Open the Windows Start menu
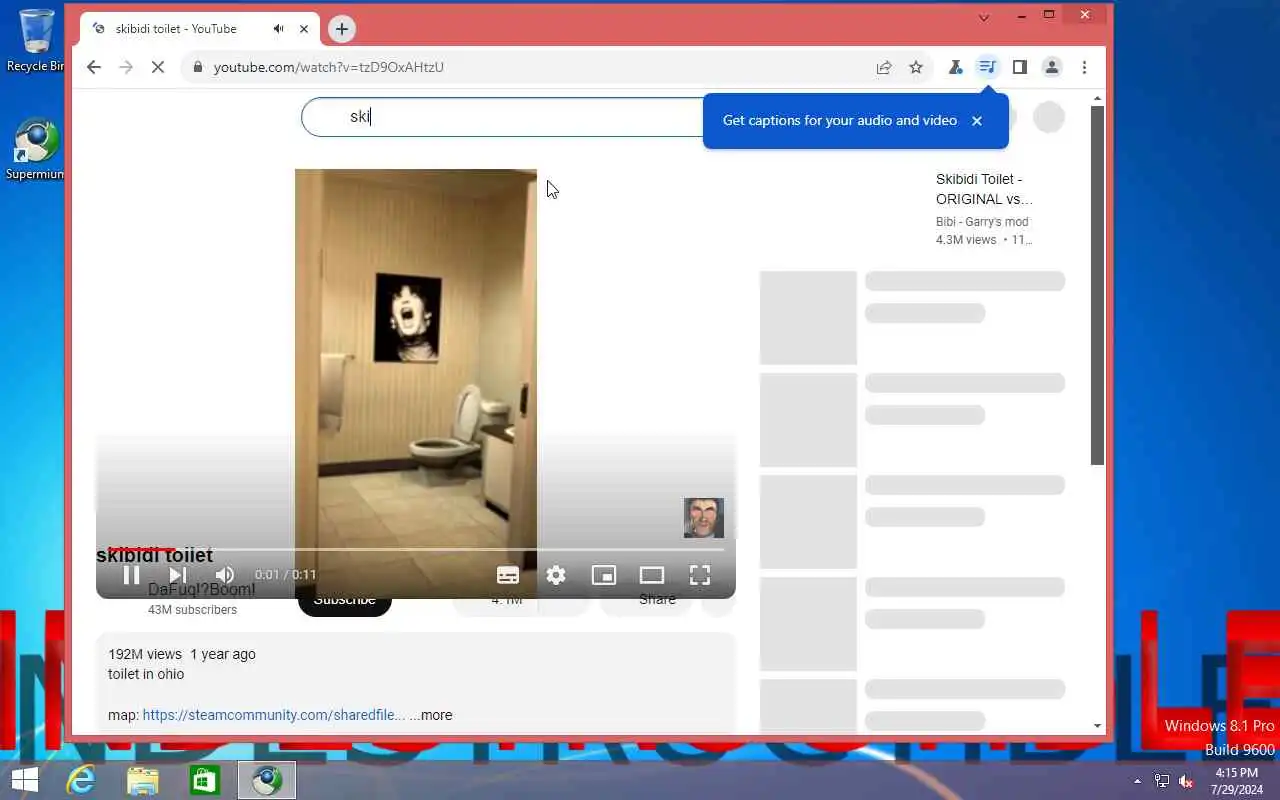The height and width of the screenshot is (800, 1280). coord(24,780)
